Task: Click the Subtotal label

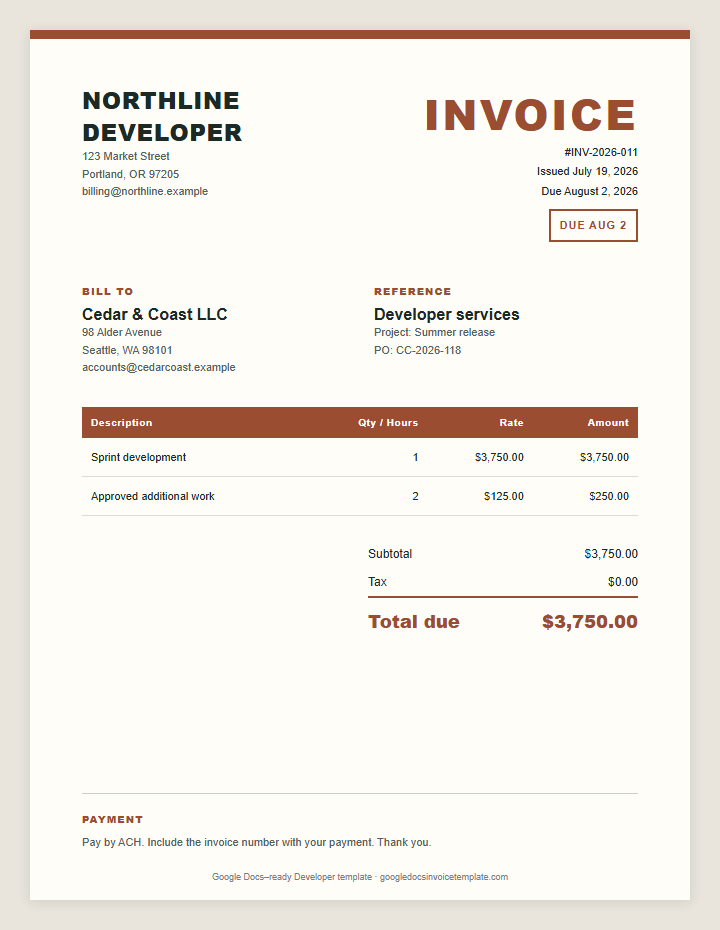Action: pos(390,553)
